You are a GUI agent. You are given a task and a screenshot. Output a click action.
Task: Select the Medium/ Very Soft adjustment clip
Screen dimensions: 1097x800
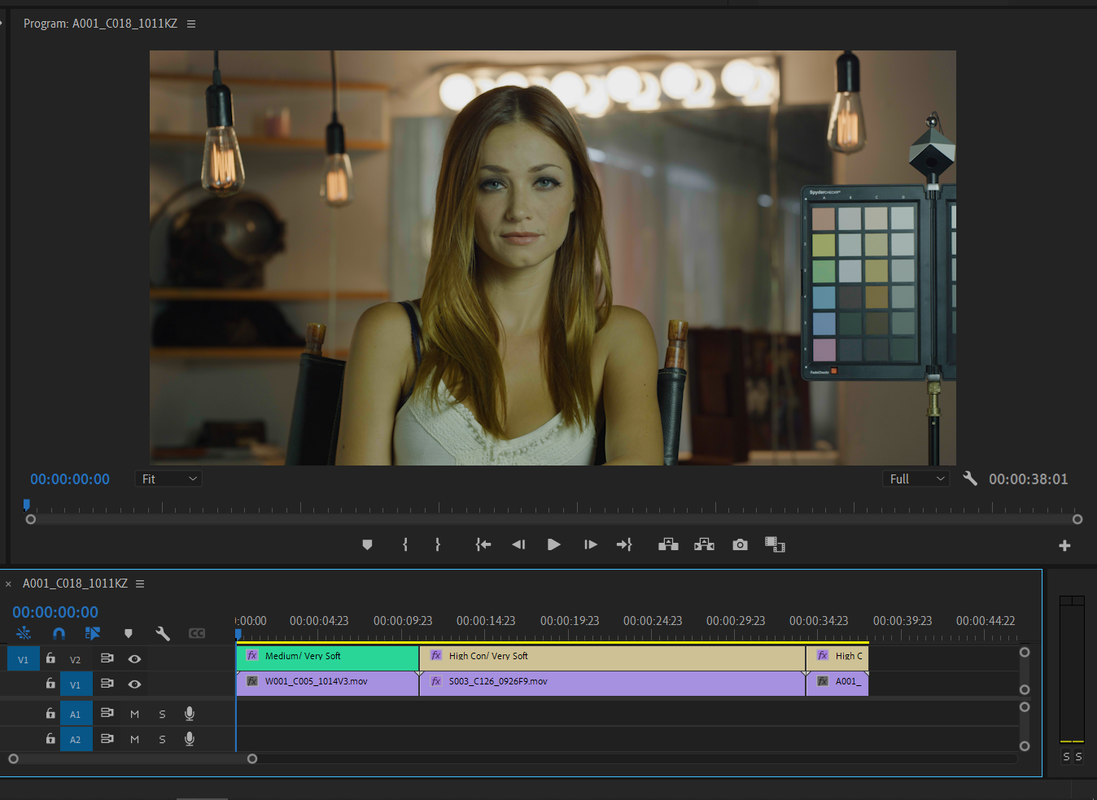(327, 657)
